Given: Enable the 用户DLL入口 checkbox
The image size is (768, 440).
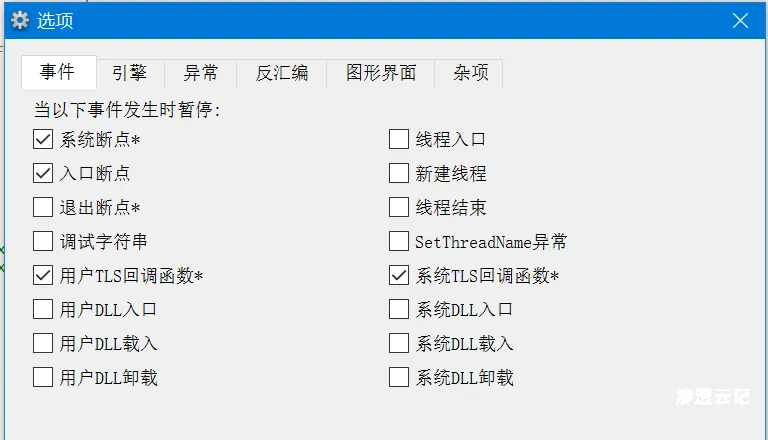Looking at the screenshot, I should (43, 309).
